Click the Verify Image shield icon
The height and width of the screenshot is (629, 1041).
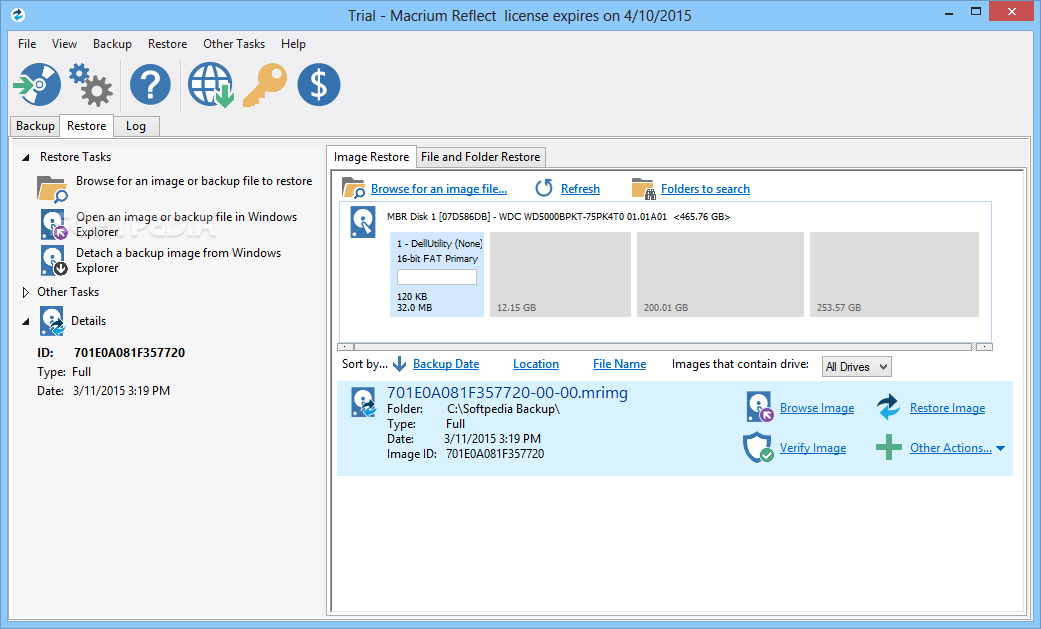click(758, 448)
